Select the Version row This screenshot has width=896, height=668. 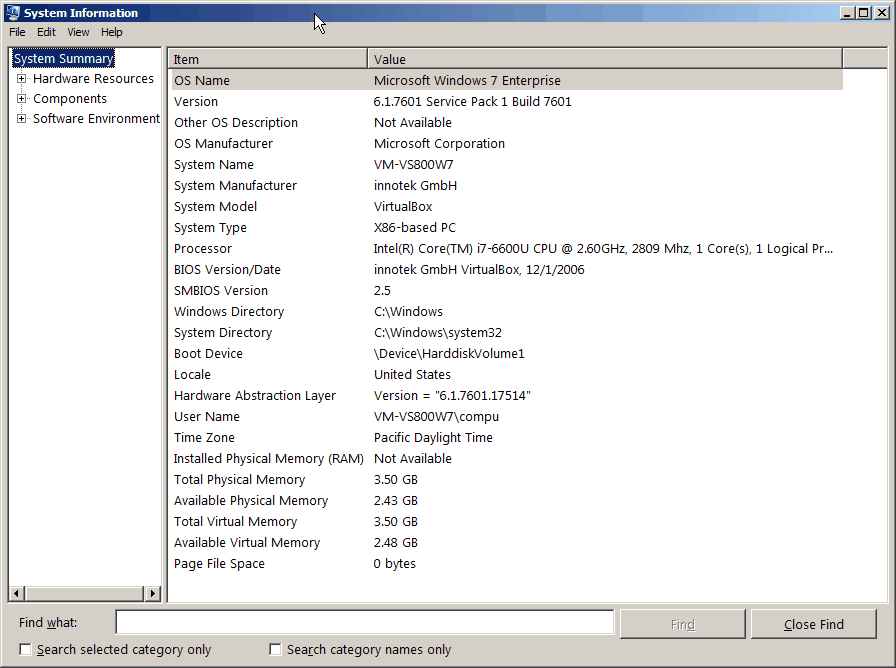point(507,102)
